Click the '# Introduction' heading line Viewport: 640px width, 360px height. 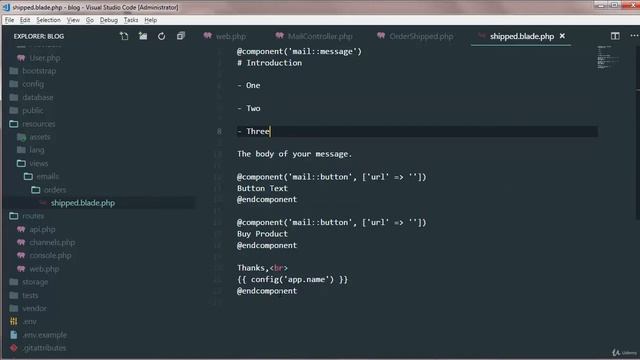[269, 63]
